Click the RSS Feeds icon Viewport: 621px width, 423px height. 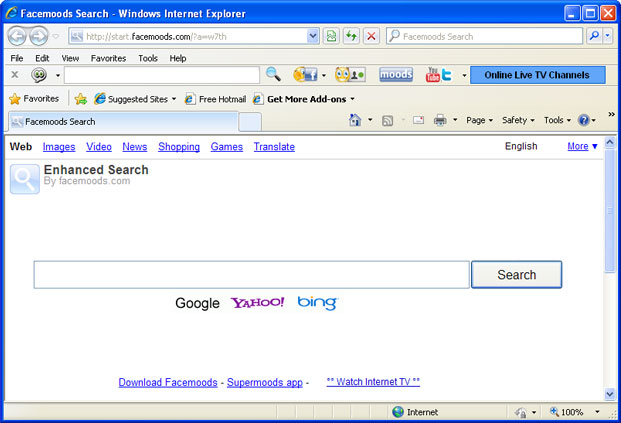tap(387, 120)
